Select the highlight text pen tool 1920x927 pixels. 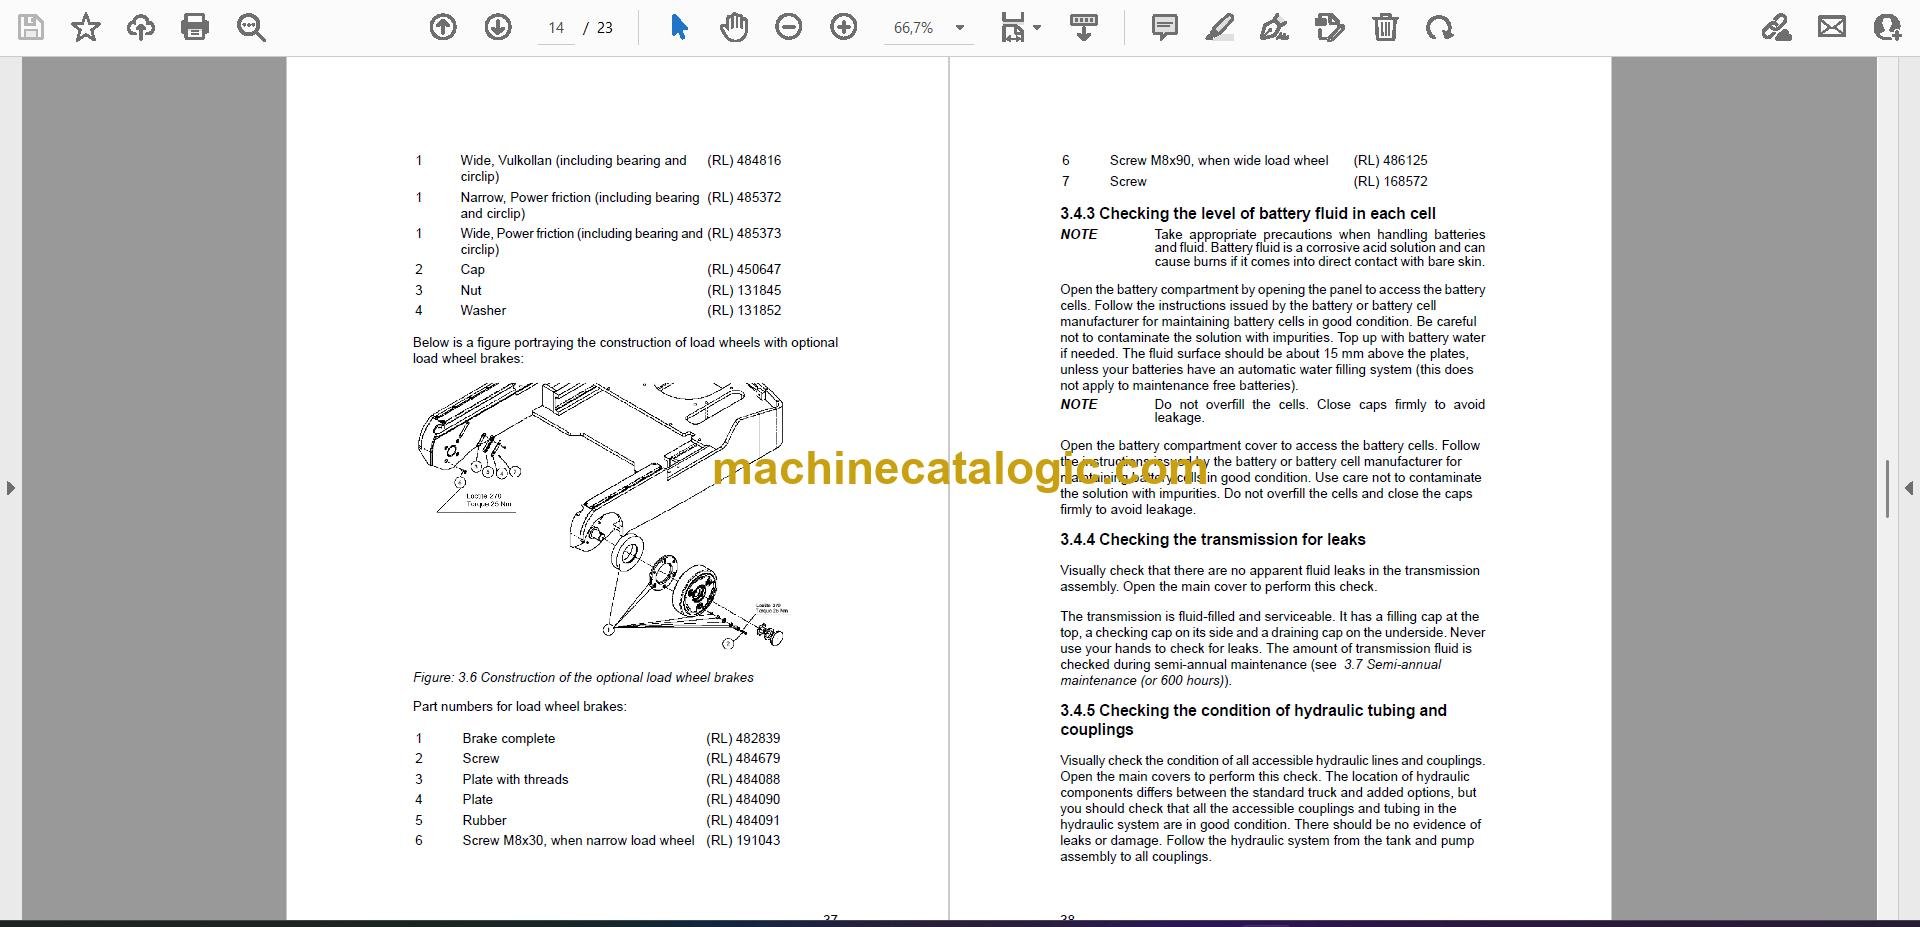pos(1220,27)
